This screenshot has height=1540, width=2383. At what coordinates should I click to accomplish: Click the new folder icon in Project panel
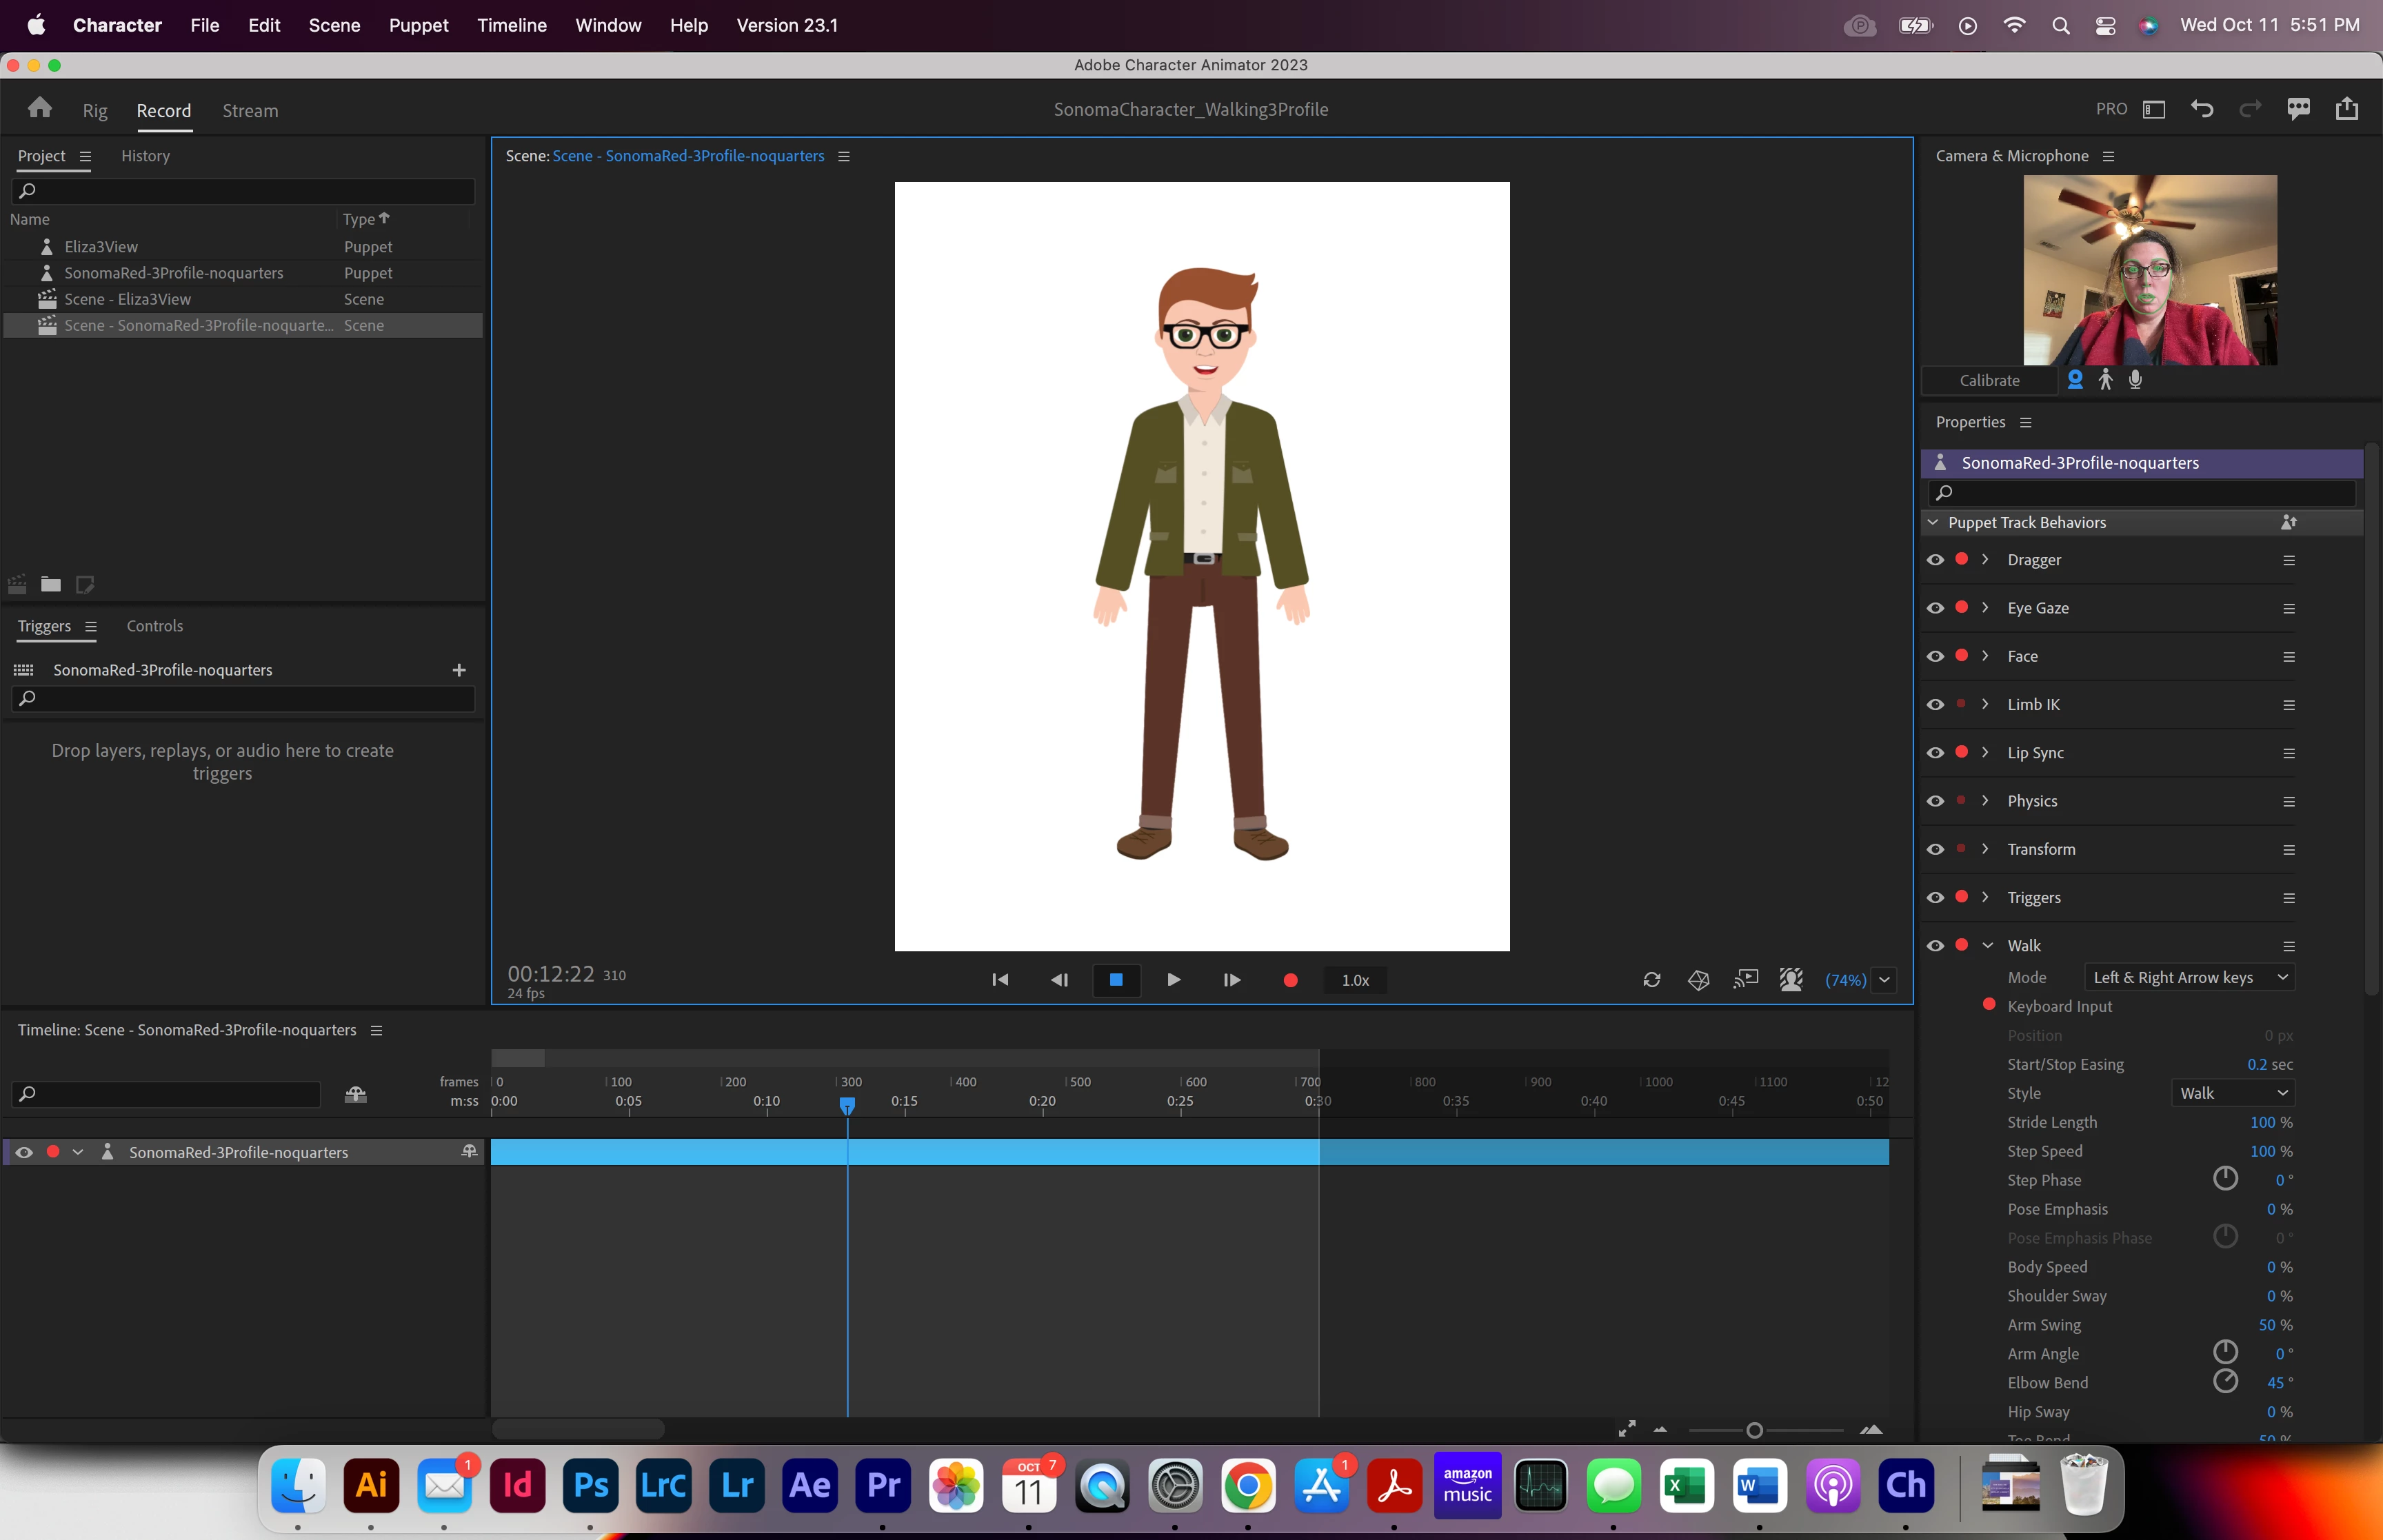point(51,584)
